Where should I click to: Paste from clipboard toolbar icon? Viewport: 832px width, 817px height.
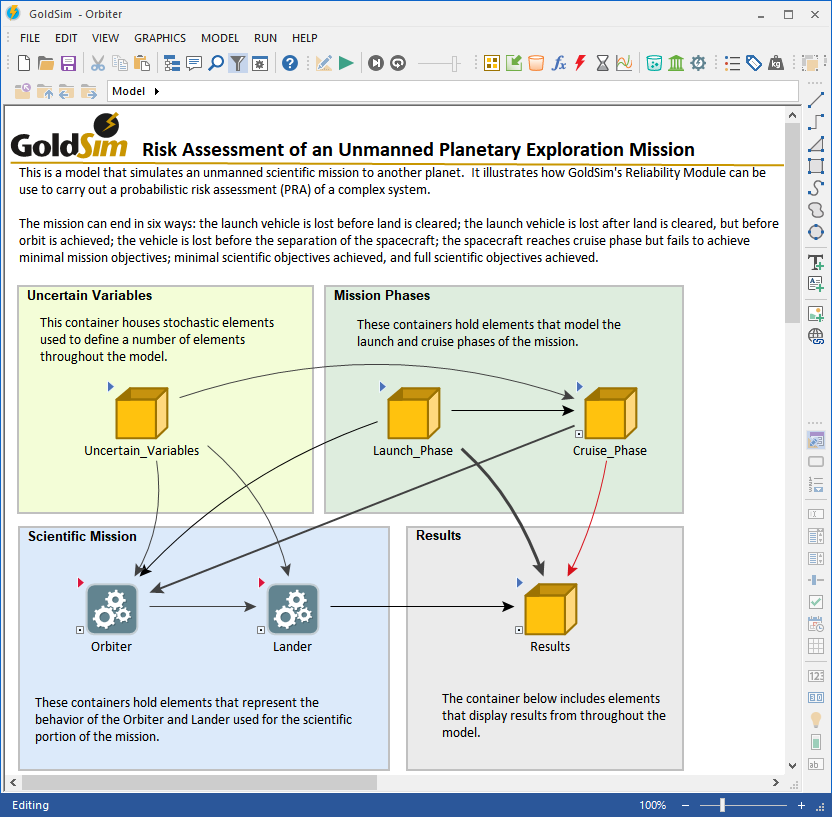coord(142,63)
